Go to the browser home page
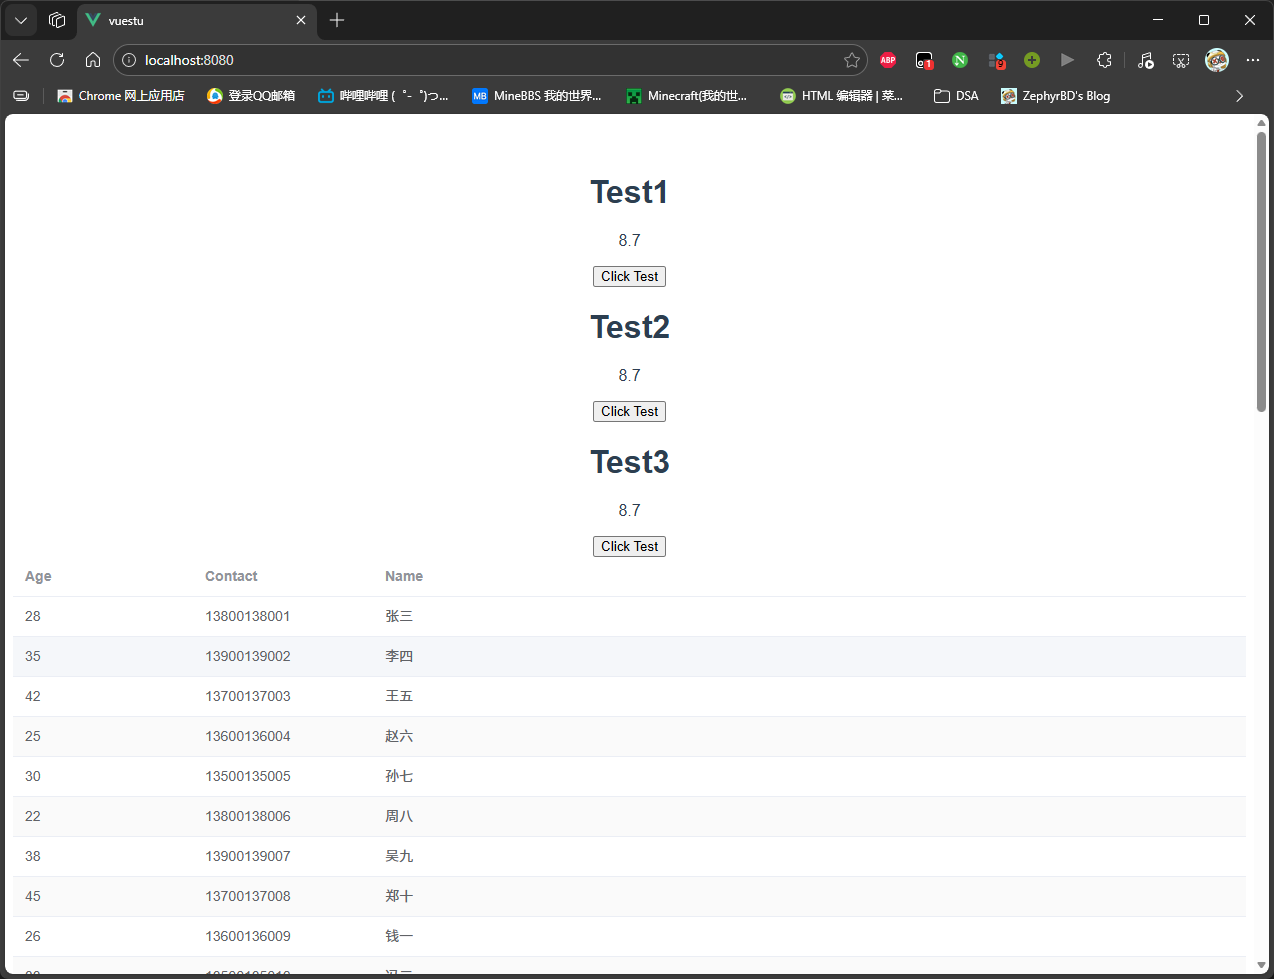The width and height of the screenshot is (1274, 979). (93, 60)
